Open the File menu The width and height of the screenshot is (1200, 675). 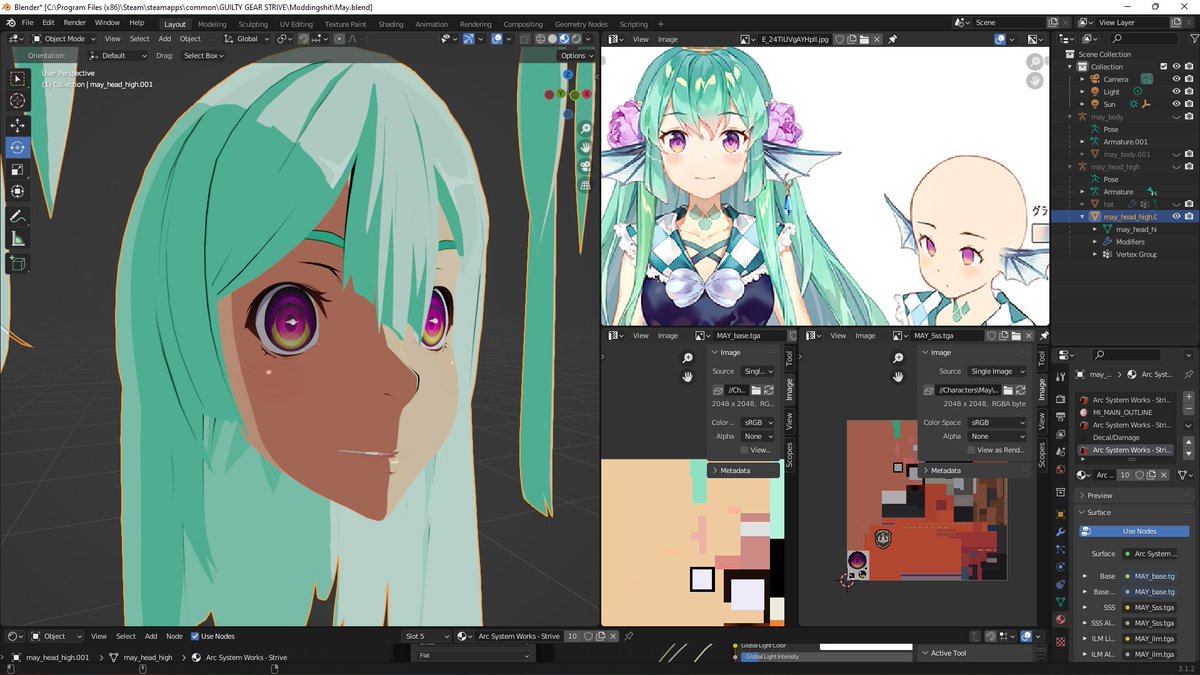tap(27, 22)
